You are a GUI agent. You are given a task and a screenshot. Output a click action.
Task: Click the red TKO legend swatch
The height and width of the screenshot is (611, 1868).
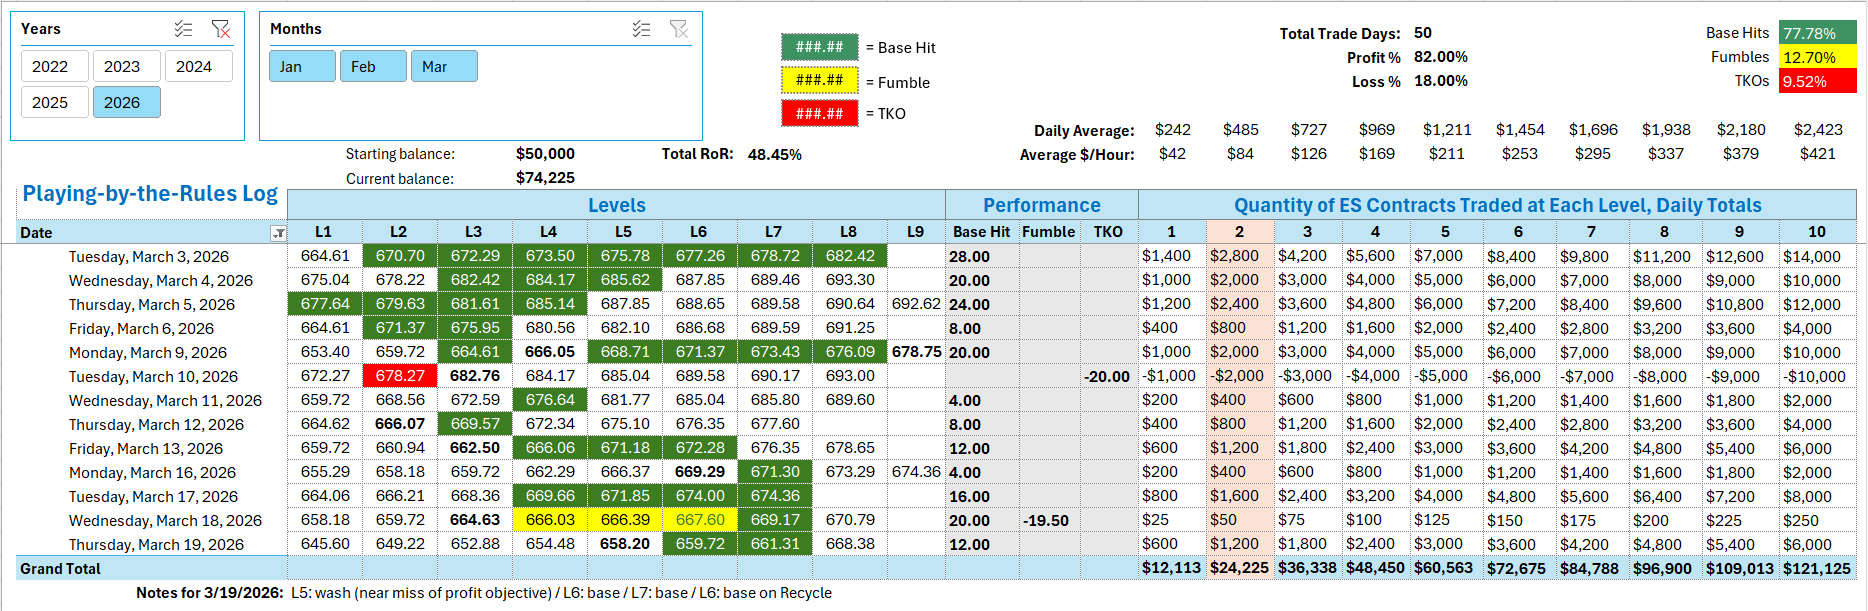tap(819, 113)
